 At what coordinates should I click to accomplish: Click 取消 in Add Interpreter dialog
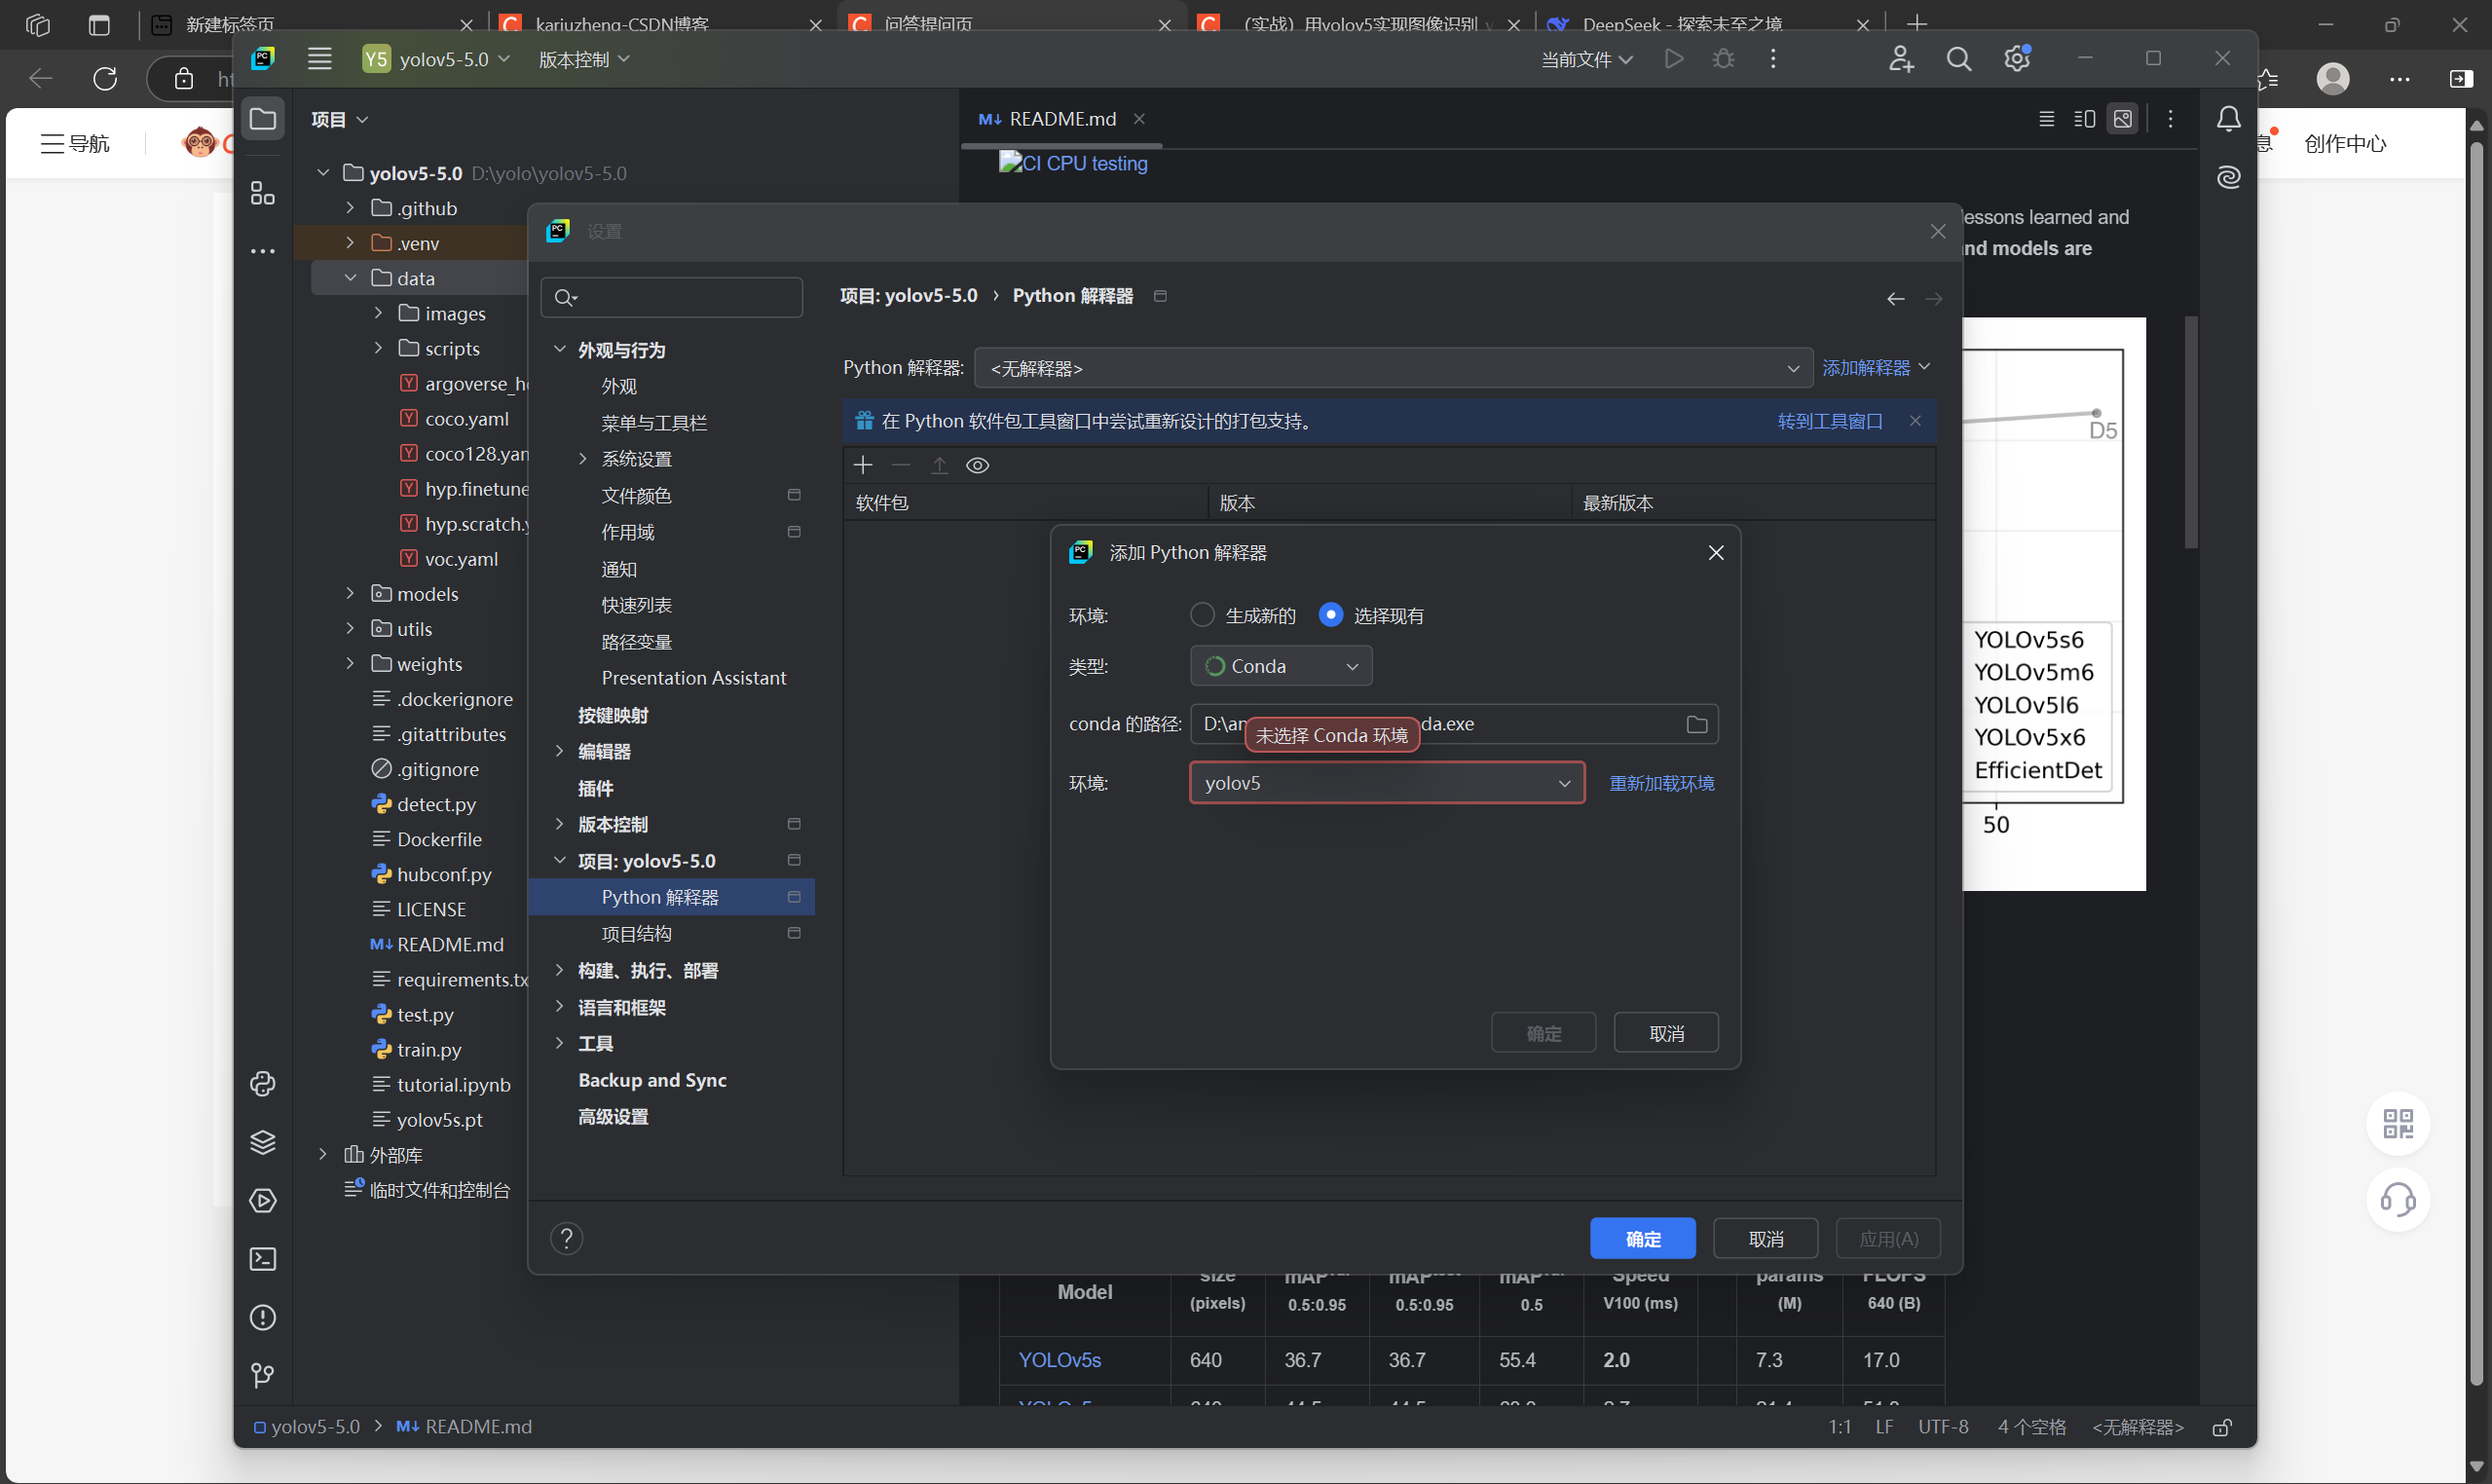pos(1666,1033)
